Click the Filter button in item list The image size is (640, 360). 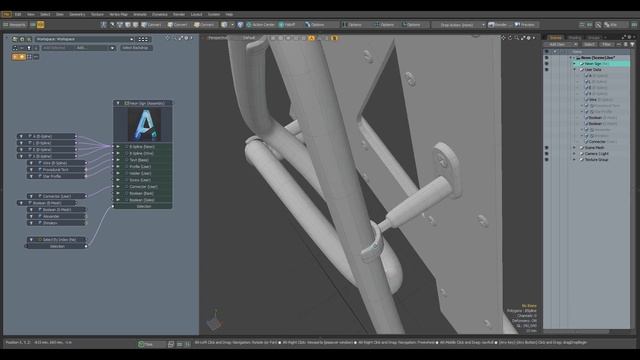pyautogui.click(x=607, y=44)
